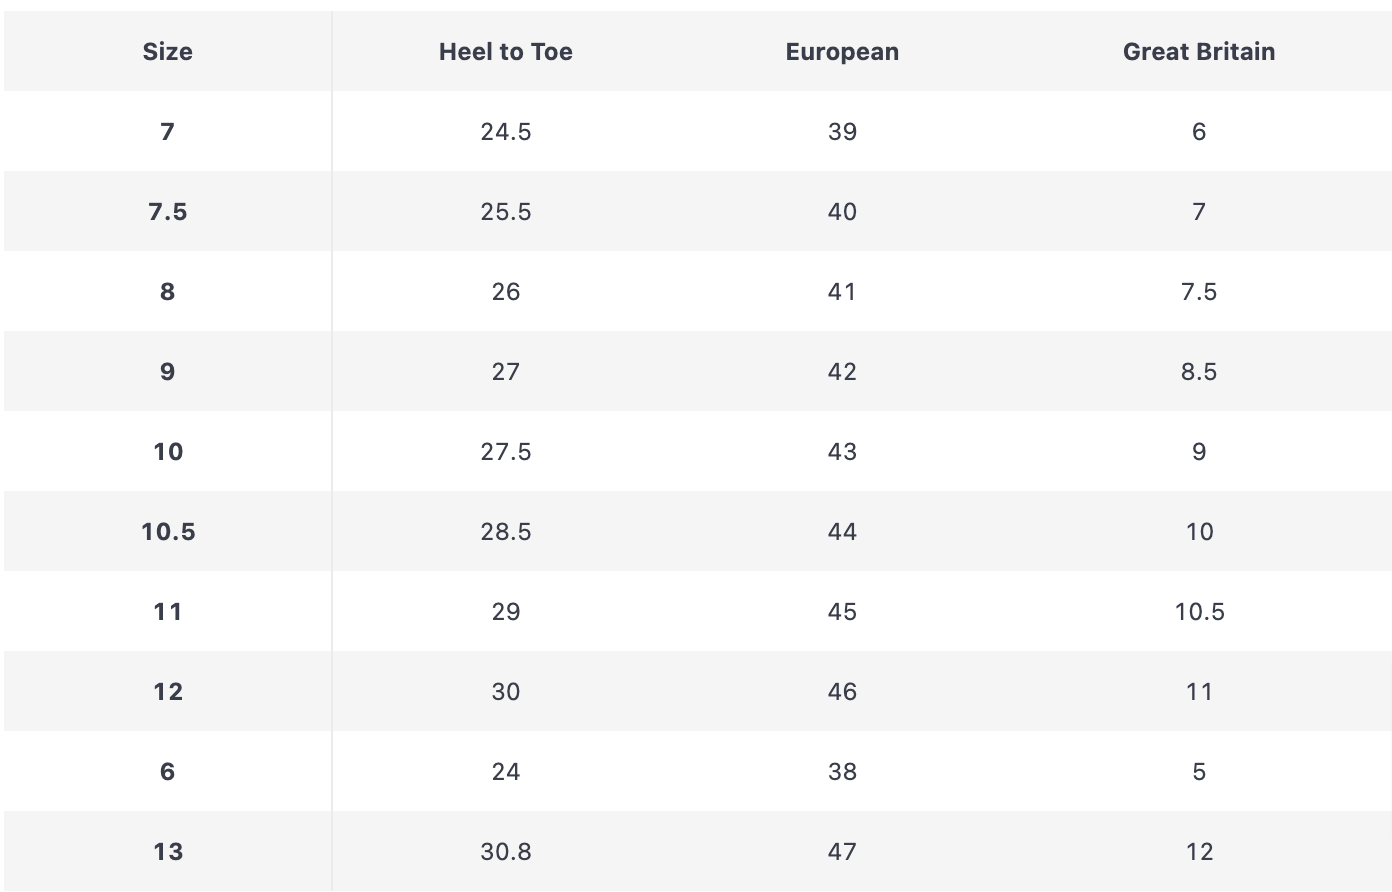This screenshot has height=892, width=1392.
Task: Click the 28.5 heel to toe cell
Action: pos(505,532)
